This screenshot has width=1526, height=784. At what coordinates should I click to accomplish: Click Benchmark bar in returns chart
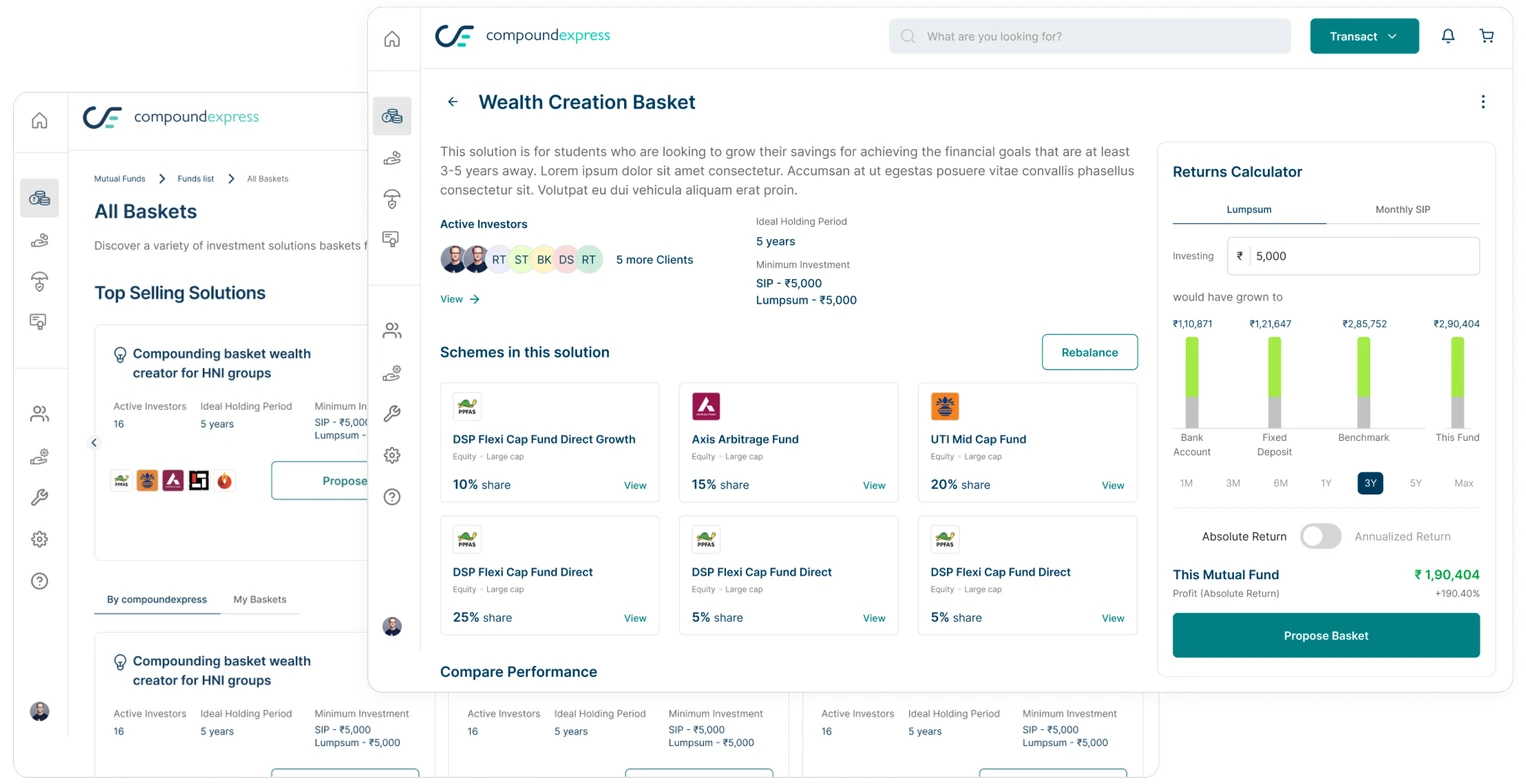point(1364,383)
